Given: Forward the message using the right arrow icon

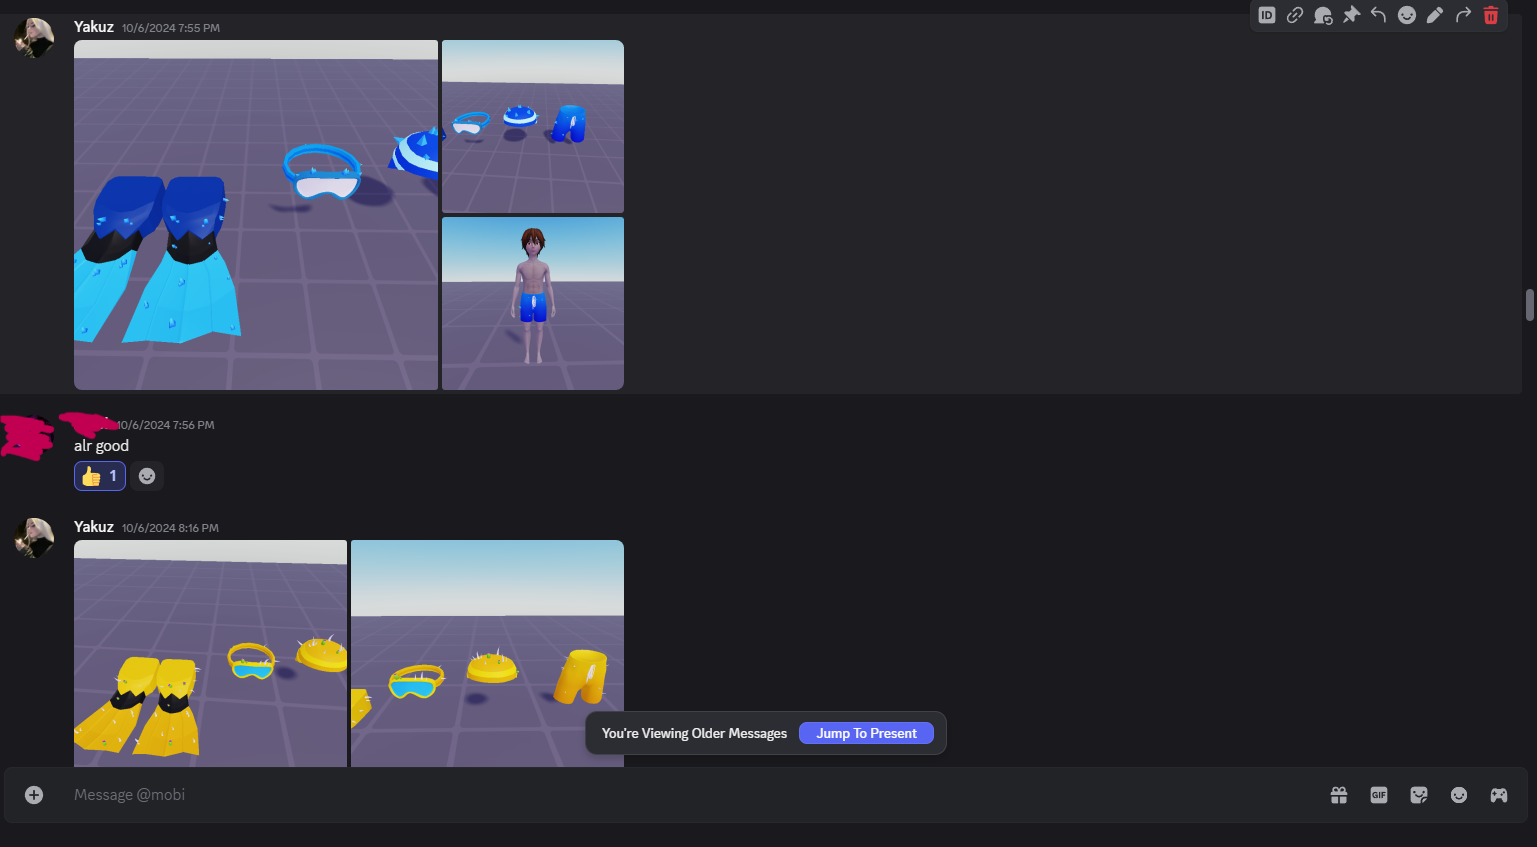Looking at the screenshot, I should 1463,15.
